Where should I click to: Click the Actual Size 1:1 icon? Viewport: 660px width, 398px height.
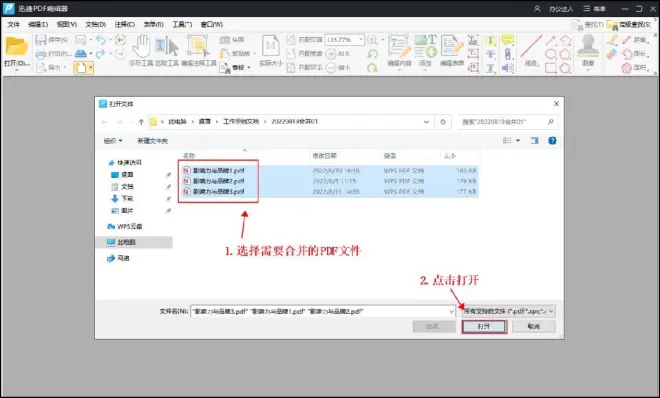tap(271, 46)
